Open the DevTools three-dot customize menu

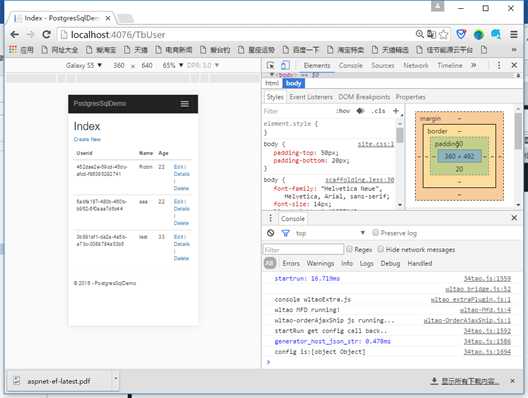pyautogui.click(x=499, y=65)
